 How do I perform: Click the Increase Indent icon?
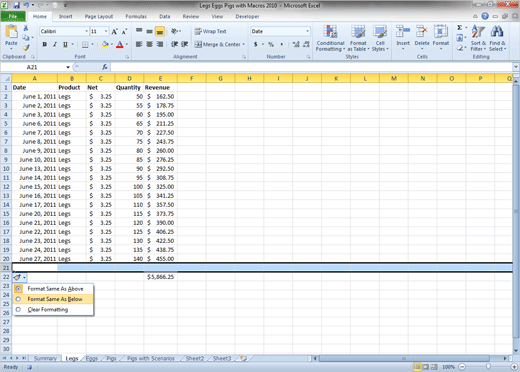pyautogui.click(x=185, y=44)
